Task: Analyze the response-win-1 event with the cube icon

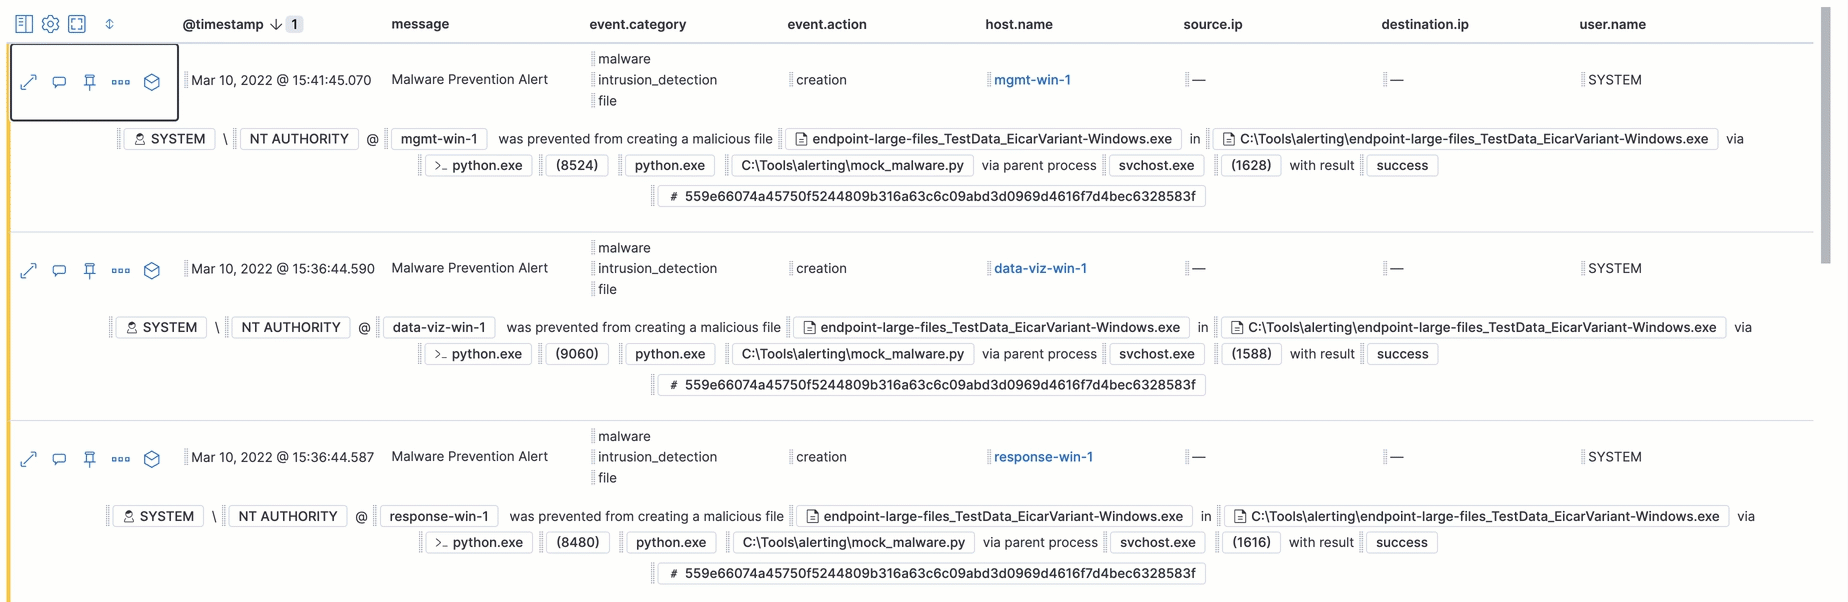Action: pyautogui.click(x=151, y=459)
